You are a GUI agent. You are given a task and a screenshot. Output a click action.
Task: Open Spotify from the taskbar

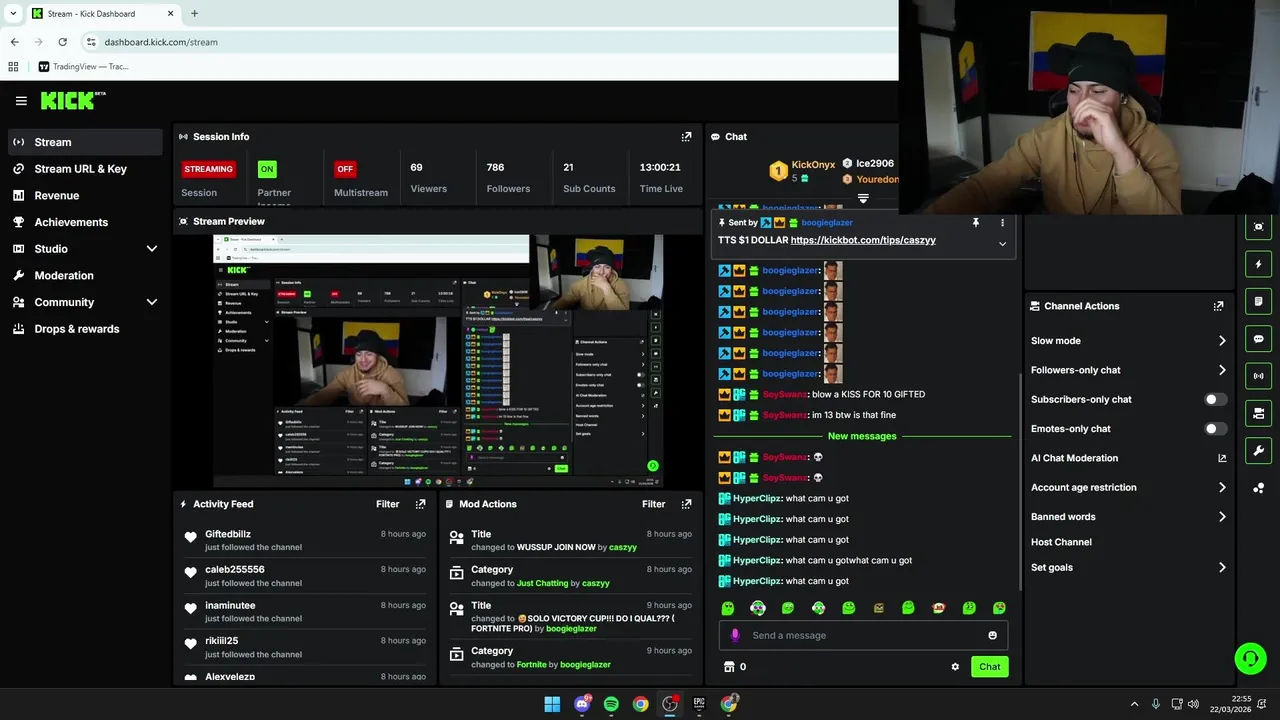[611, 704]
